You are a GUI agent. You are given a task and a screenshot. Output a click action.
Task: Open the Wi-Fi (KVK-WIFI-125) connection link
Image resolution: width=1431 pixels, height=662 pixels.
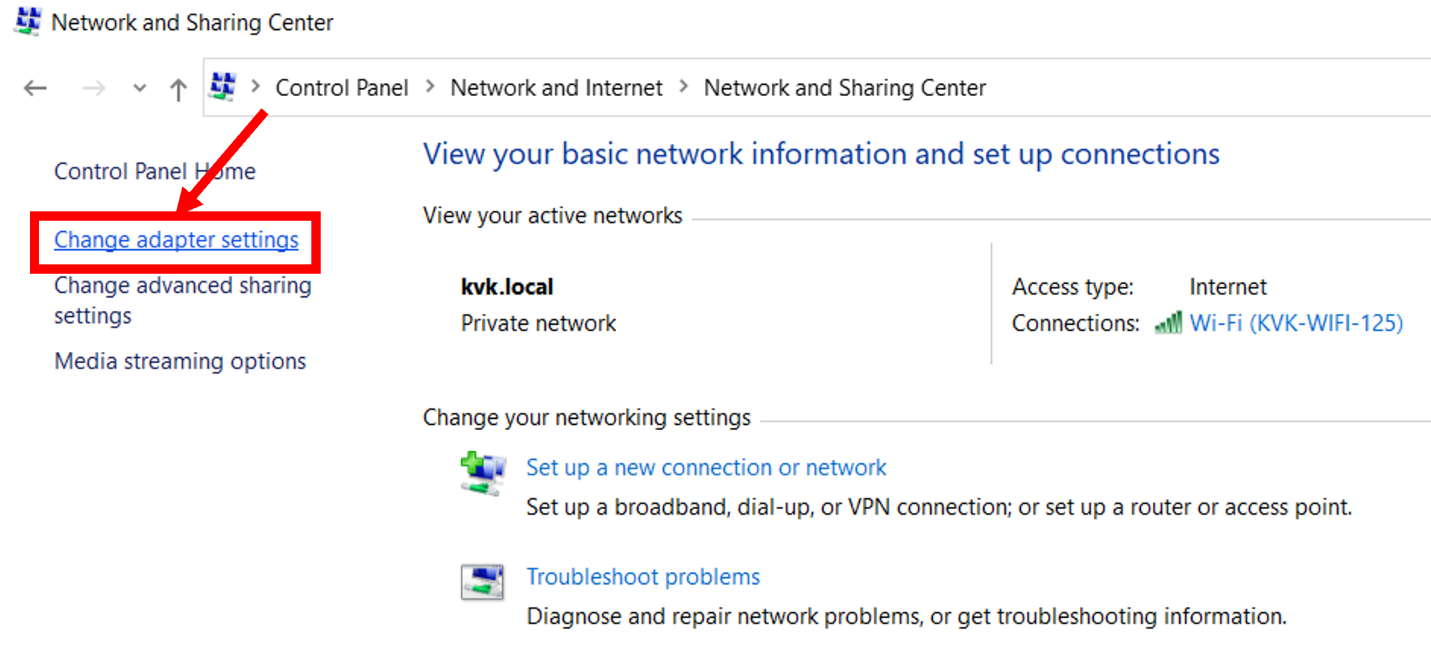1296,323
